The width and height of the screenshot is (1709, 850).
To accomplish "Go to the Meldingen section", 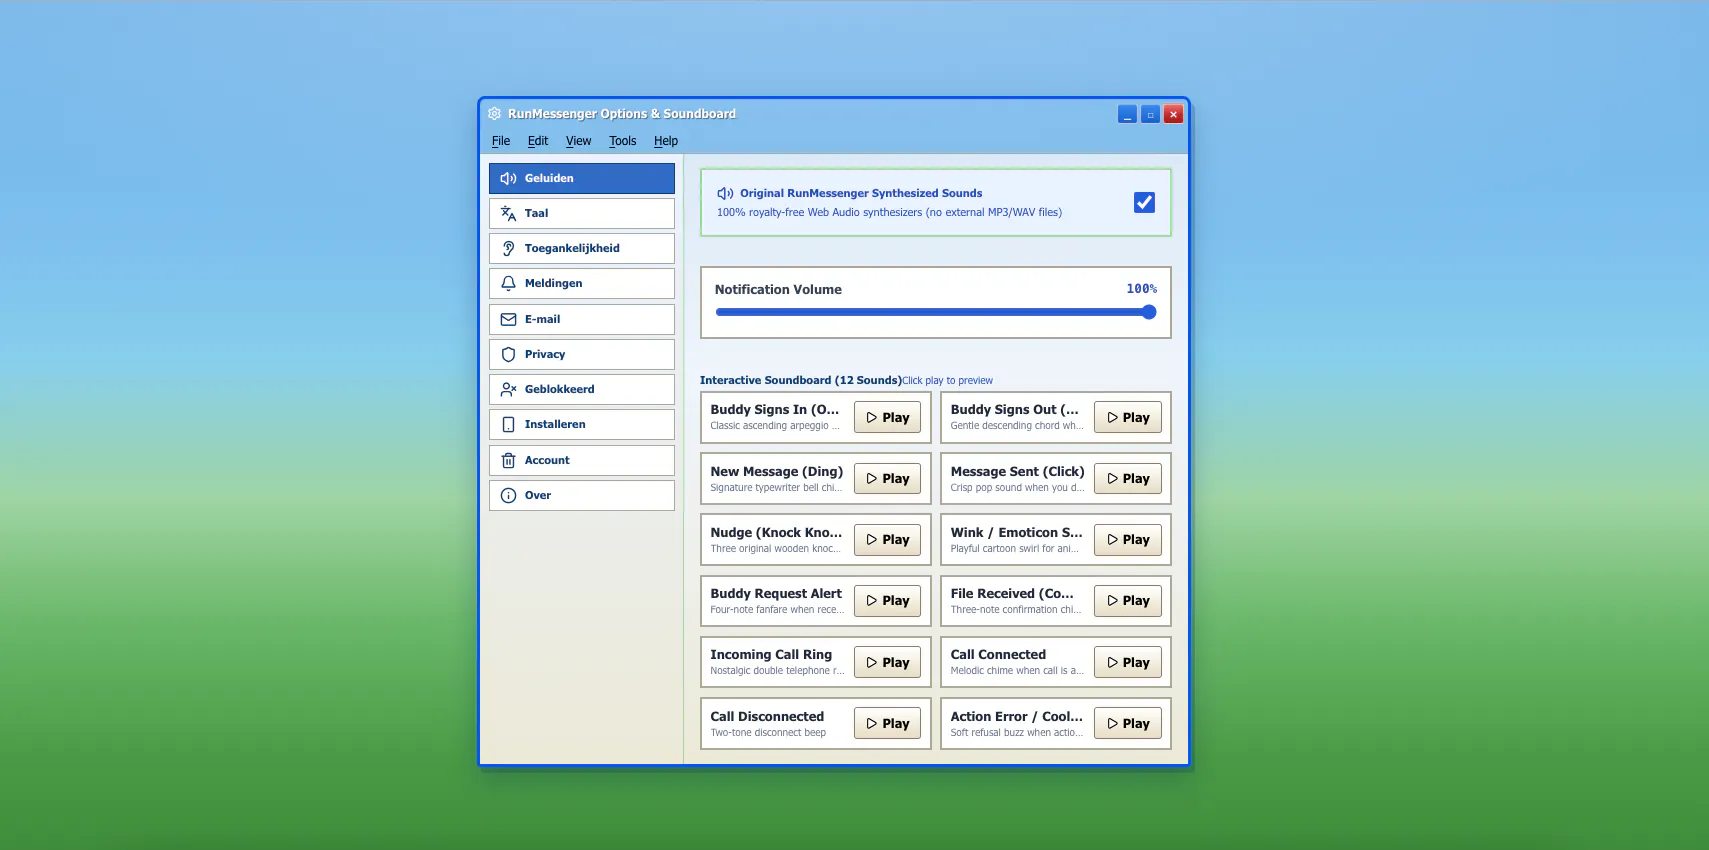I will point(582,283).
